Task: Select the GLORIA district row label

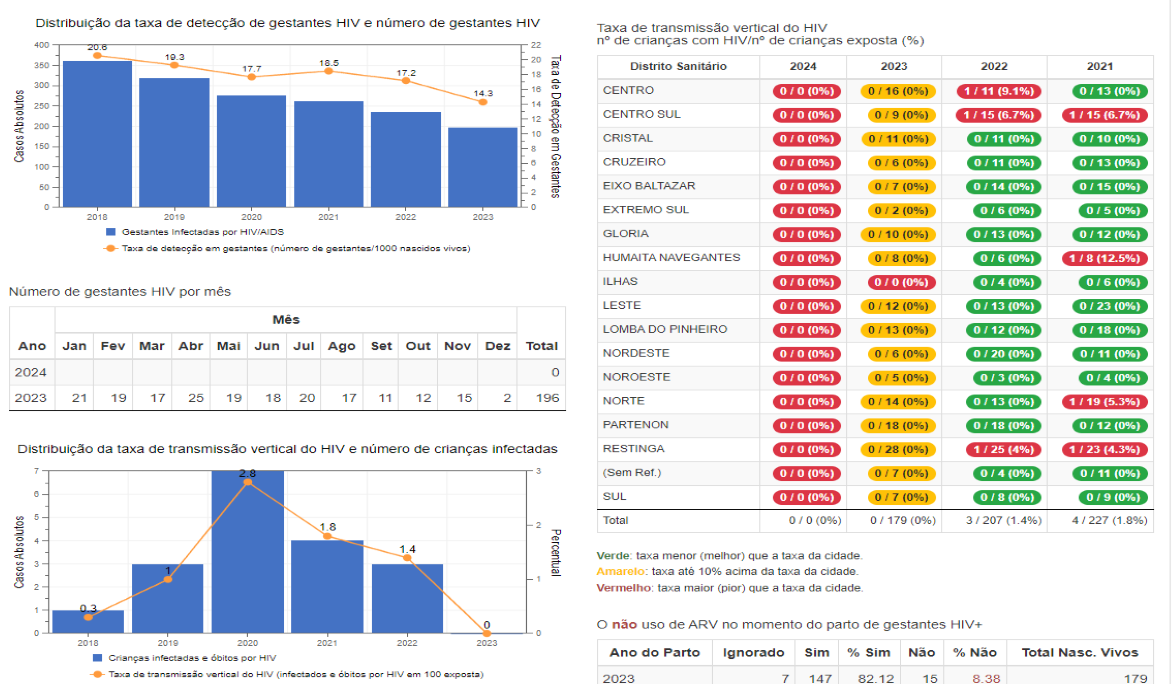Action: tap(626, 234)
